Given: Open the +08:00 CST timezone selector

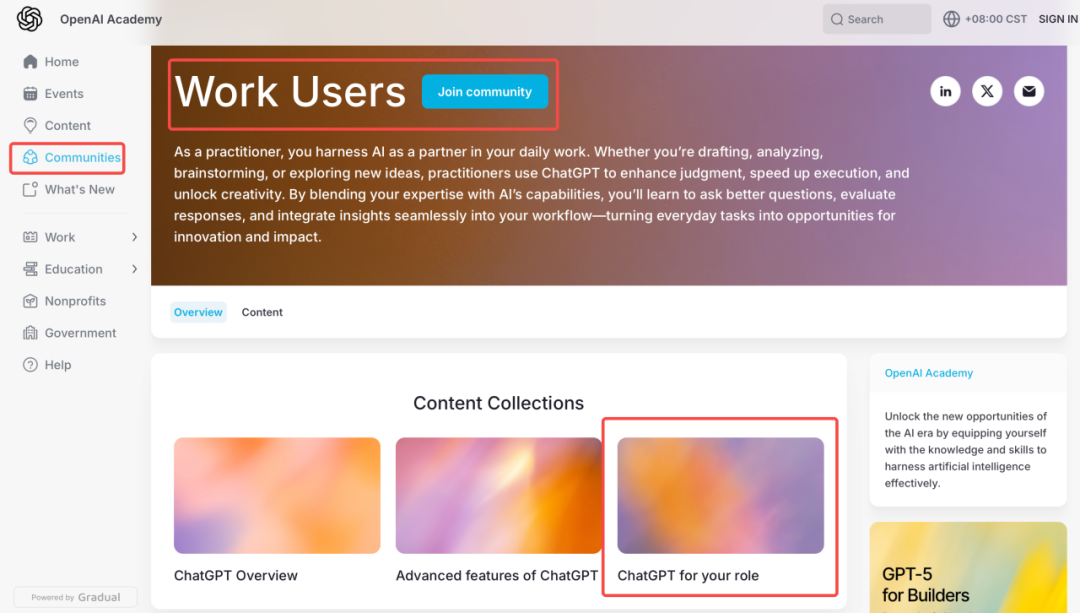Looking at the screenshot, I should click(985, 19).
